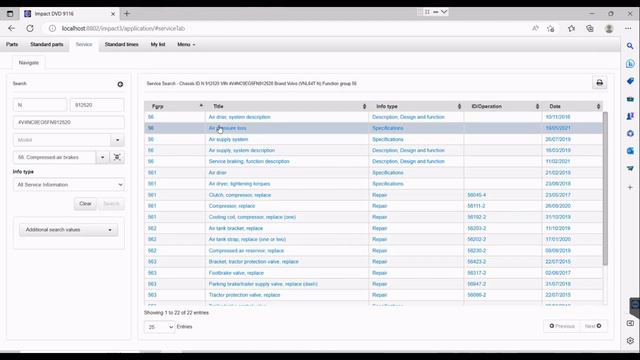Go to Next results page
This screenshot has width=640, height=360.
[593, 326]
